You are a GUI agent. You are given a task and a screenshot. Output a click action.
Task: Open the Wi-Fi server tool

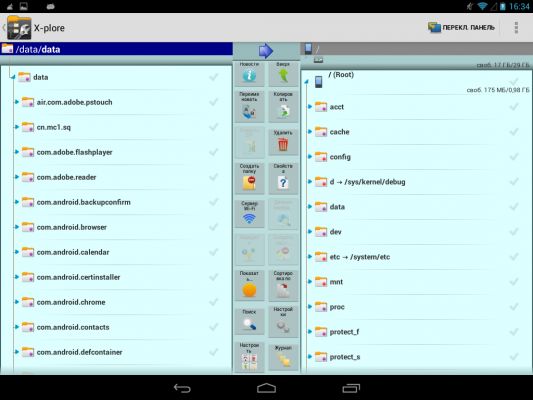pos(249,213)
